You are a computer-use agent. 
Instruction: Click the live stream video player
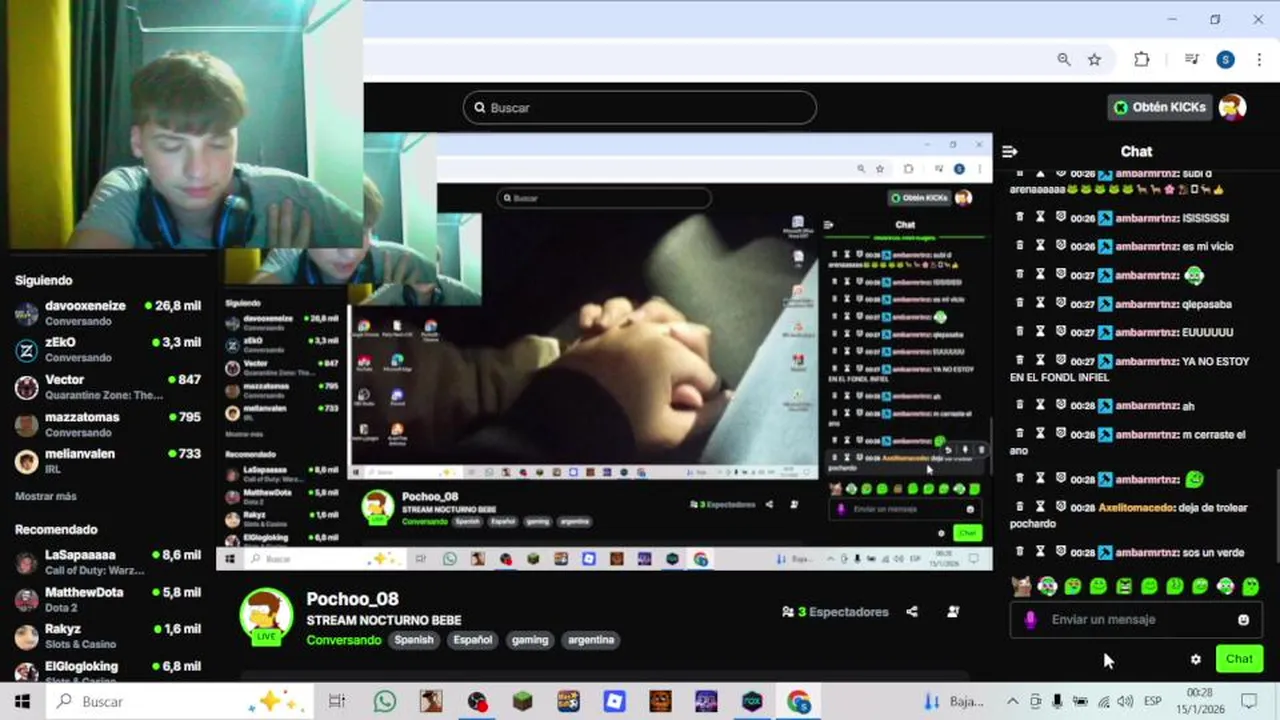point(604,350)
